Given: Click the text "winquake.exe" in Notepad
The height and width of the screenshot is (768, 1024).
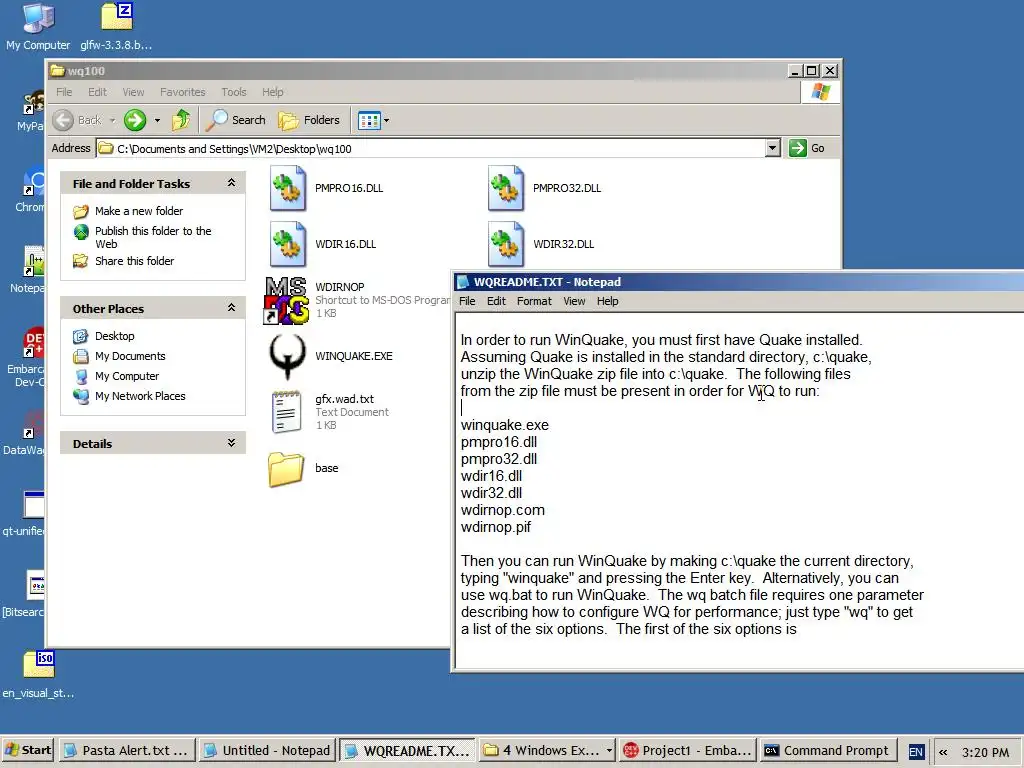Looking at the screenshot, I should [x=505, y=425].
